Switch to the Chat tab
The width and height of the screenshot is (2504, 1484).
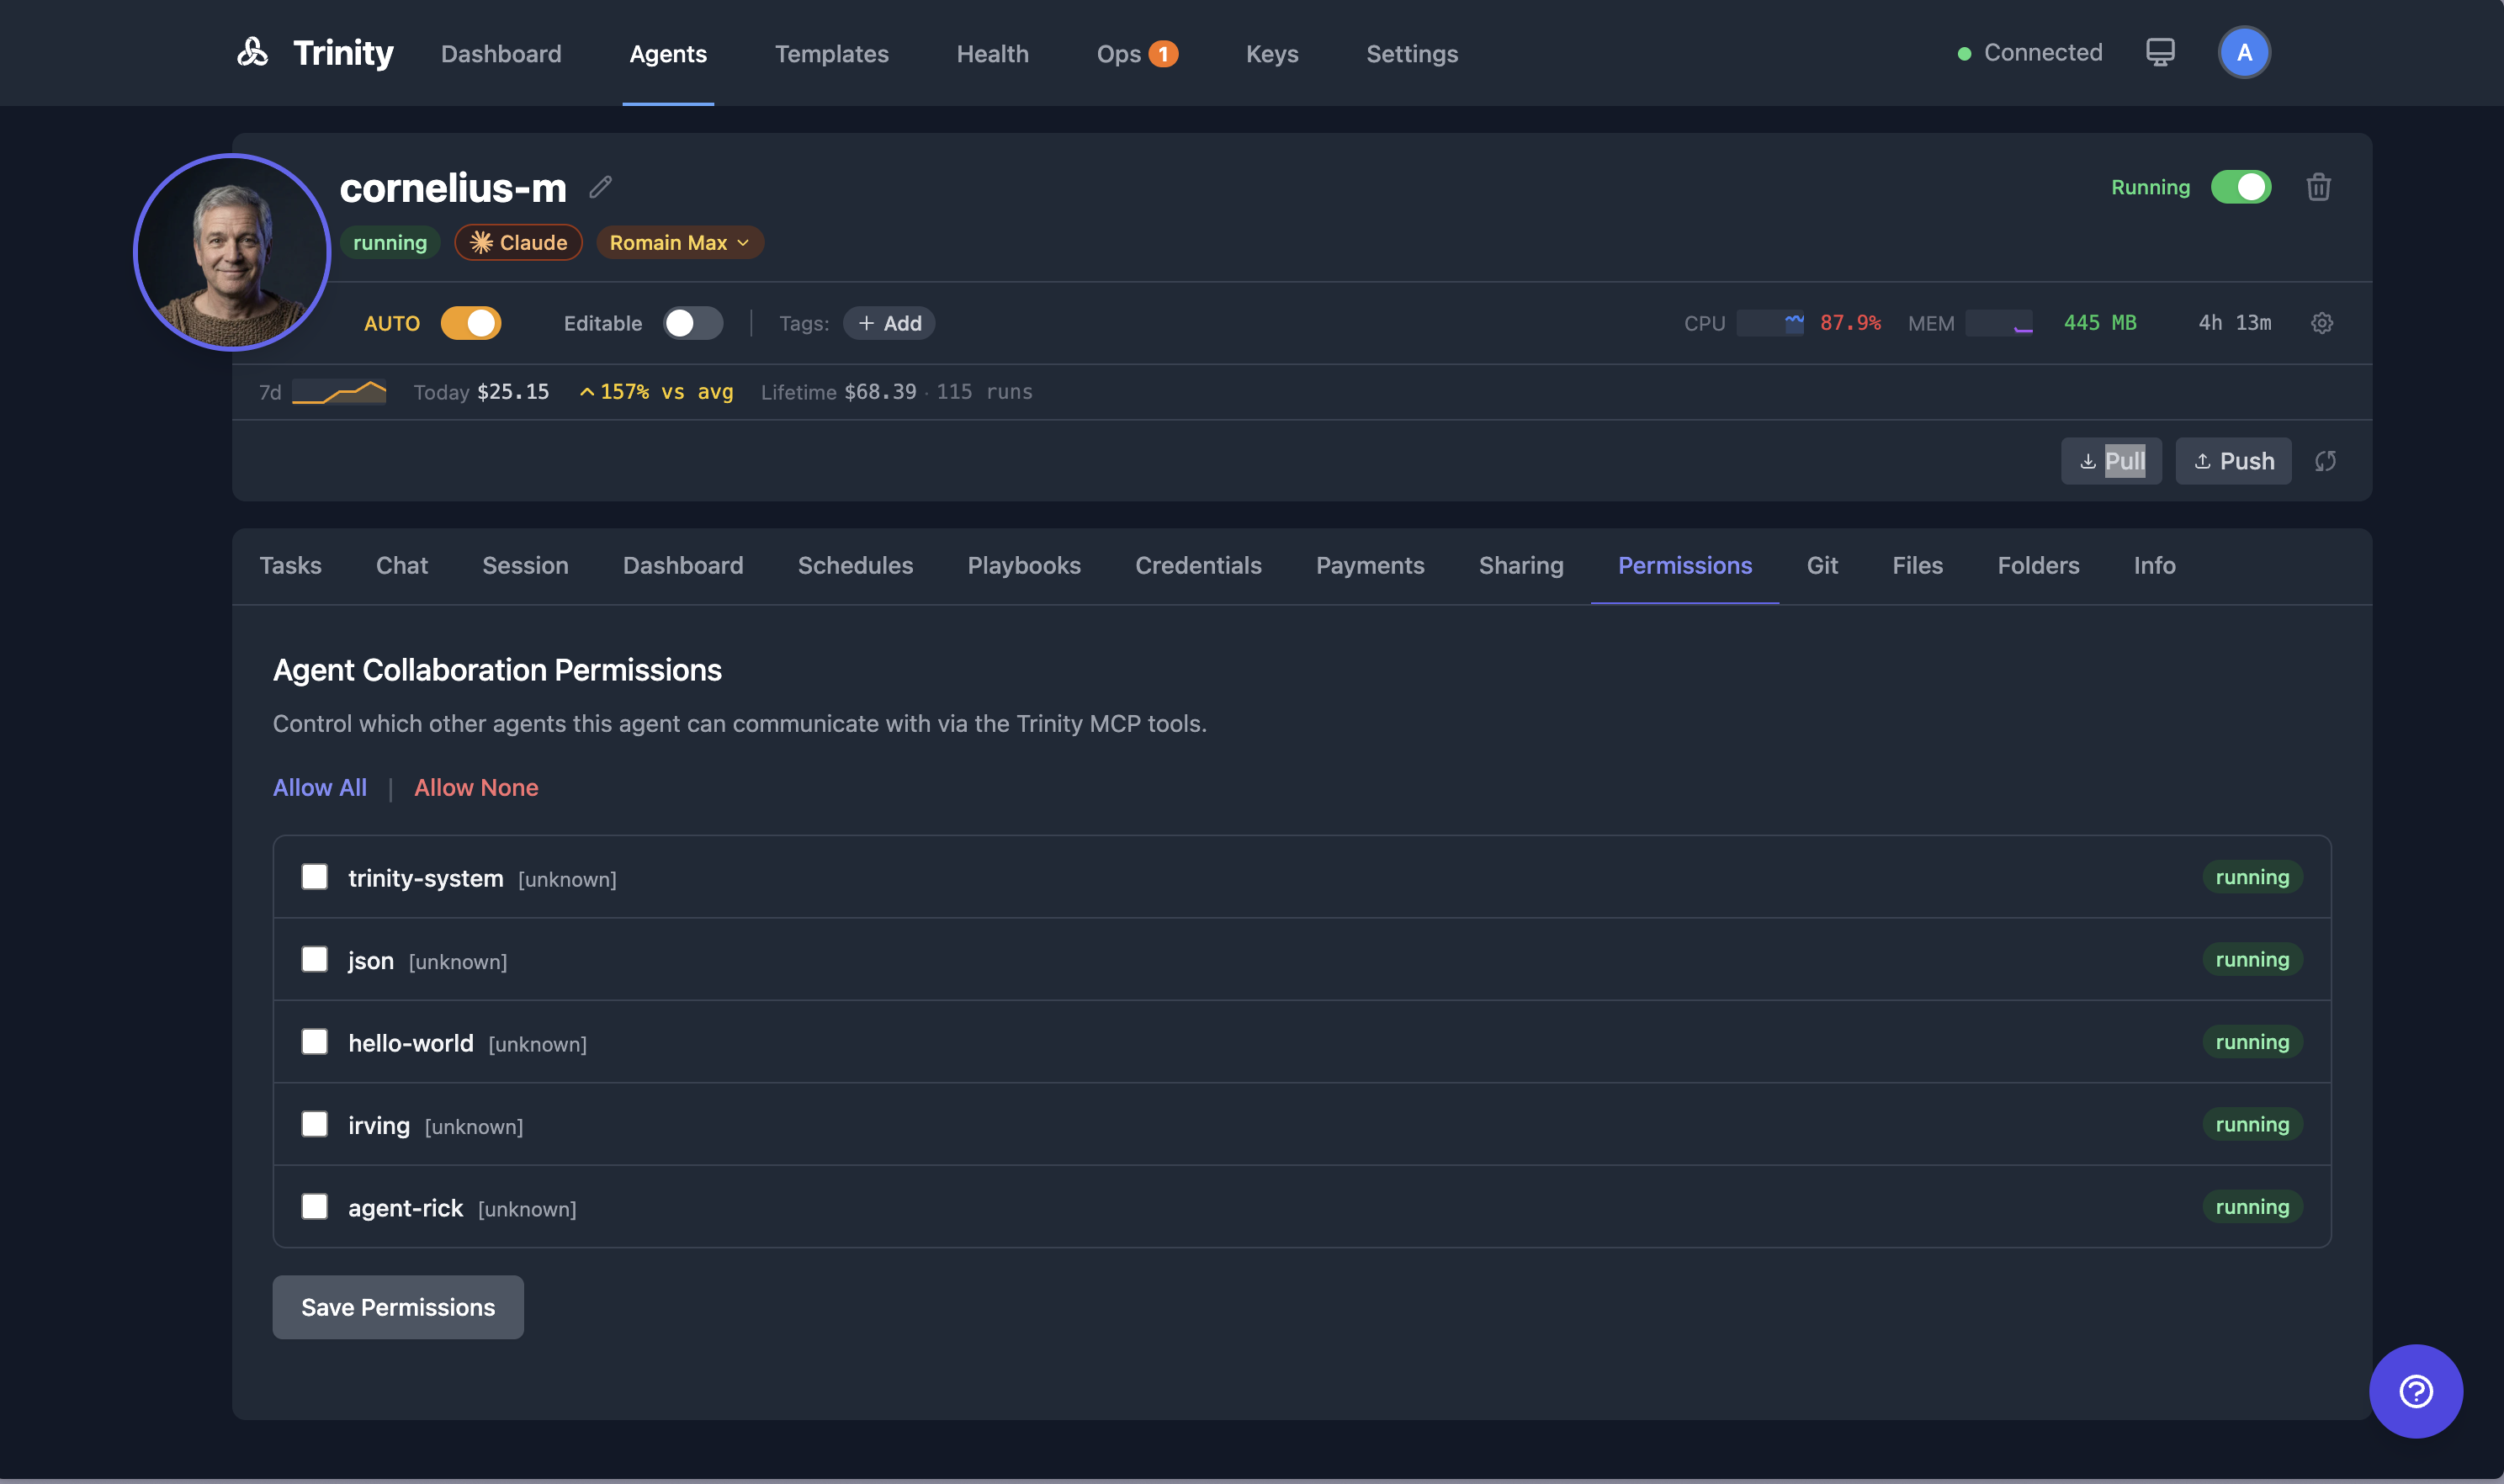401,565
